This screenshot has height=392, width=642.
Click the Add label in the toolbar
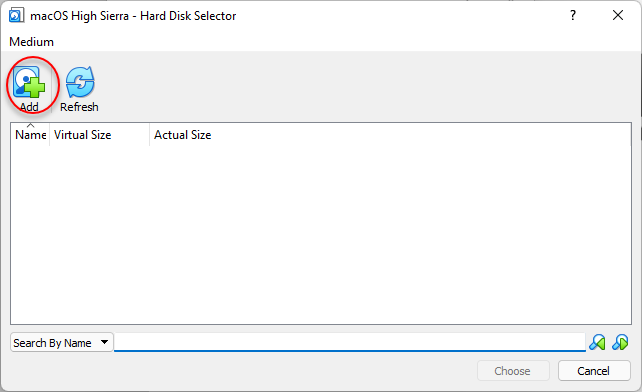pos(29,107)
